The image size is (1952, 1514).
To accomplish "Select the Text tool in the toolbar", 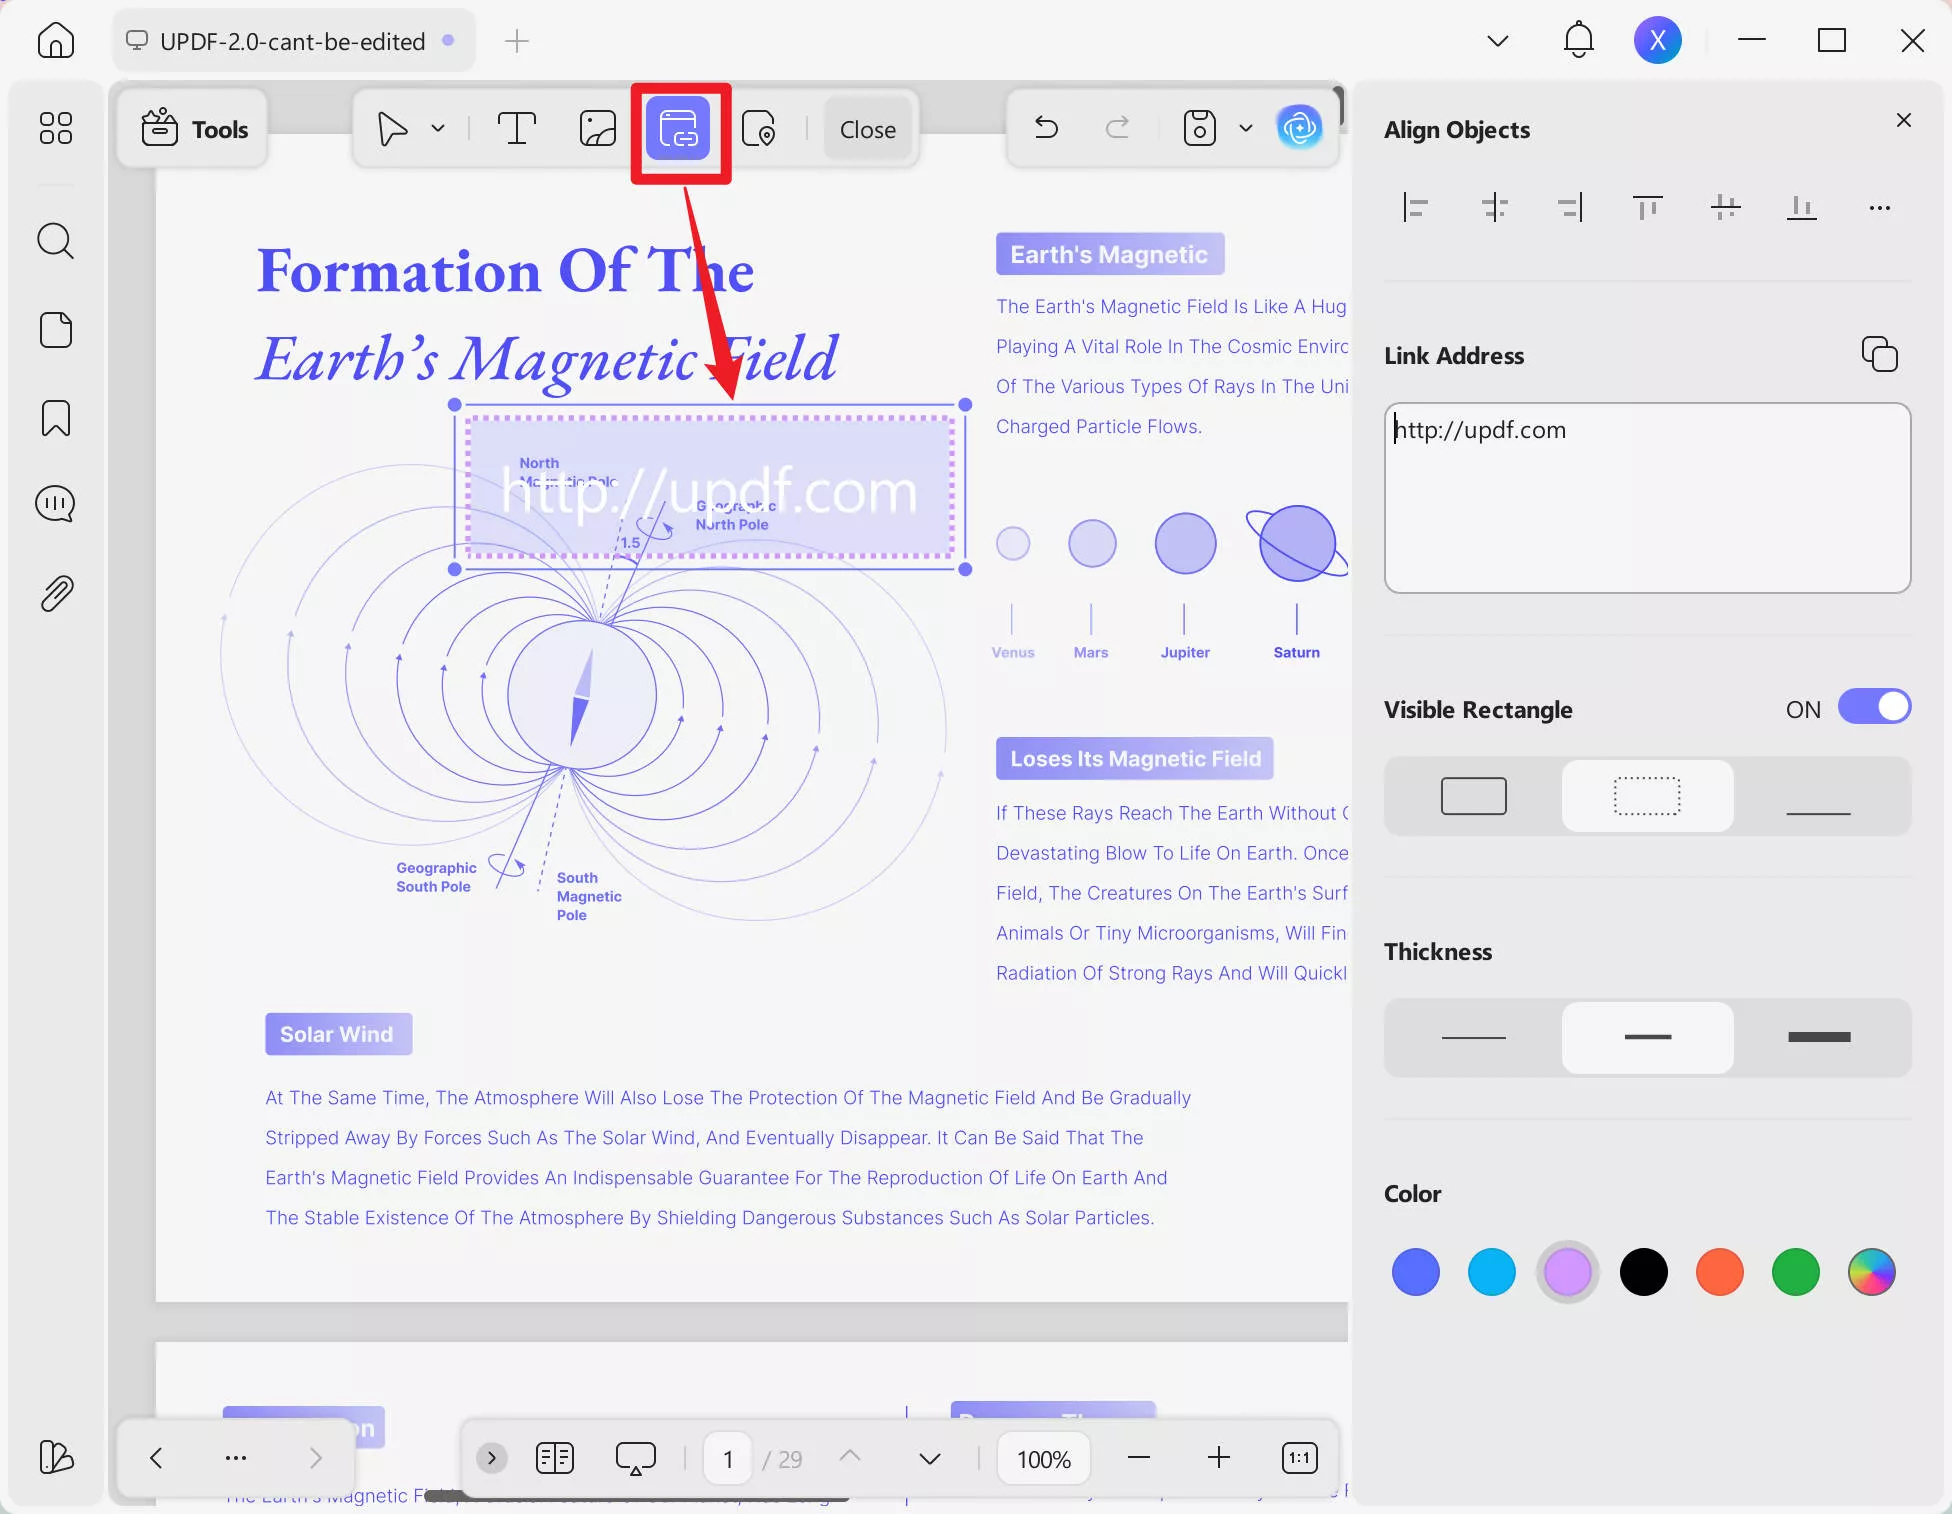I will click(515, 128).
